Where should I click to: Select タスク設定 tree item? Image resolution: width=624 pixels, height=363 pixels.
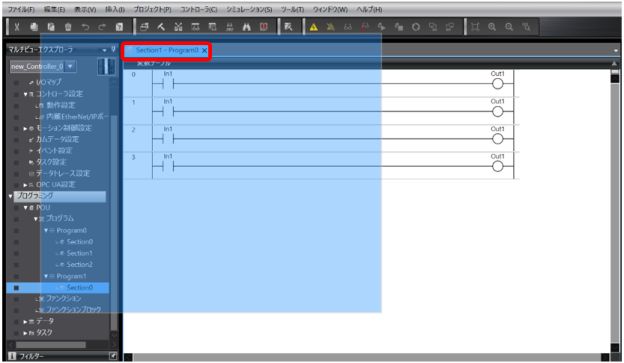[x=51, y=162]
